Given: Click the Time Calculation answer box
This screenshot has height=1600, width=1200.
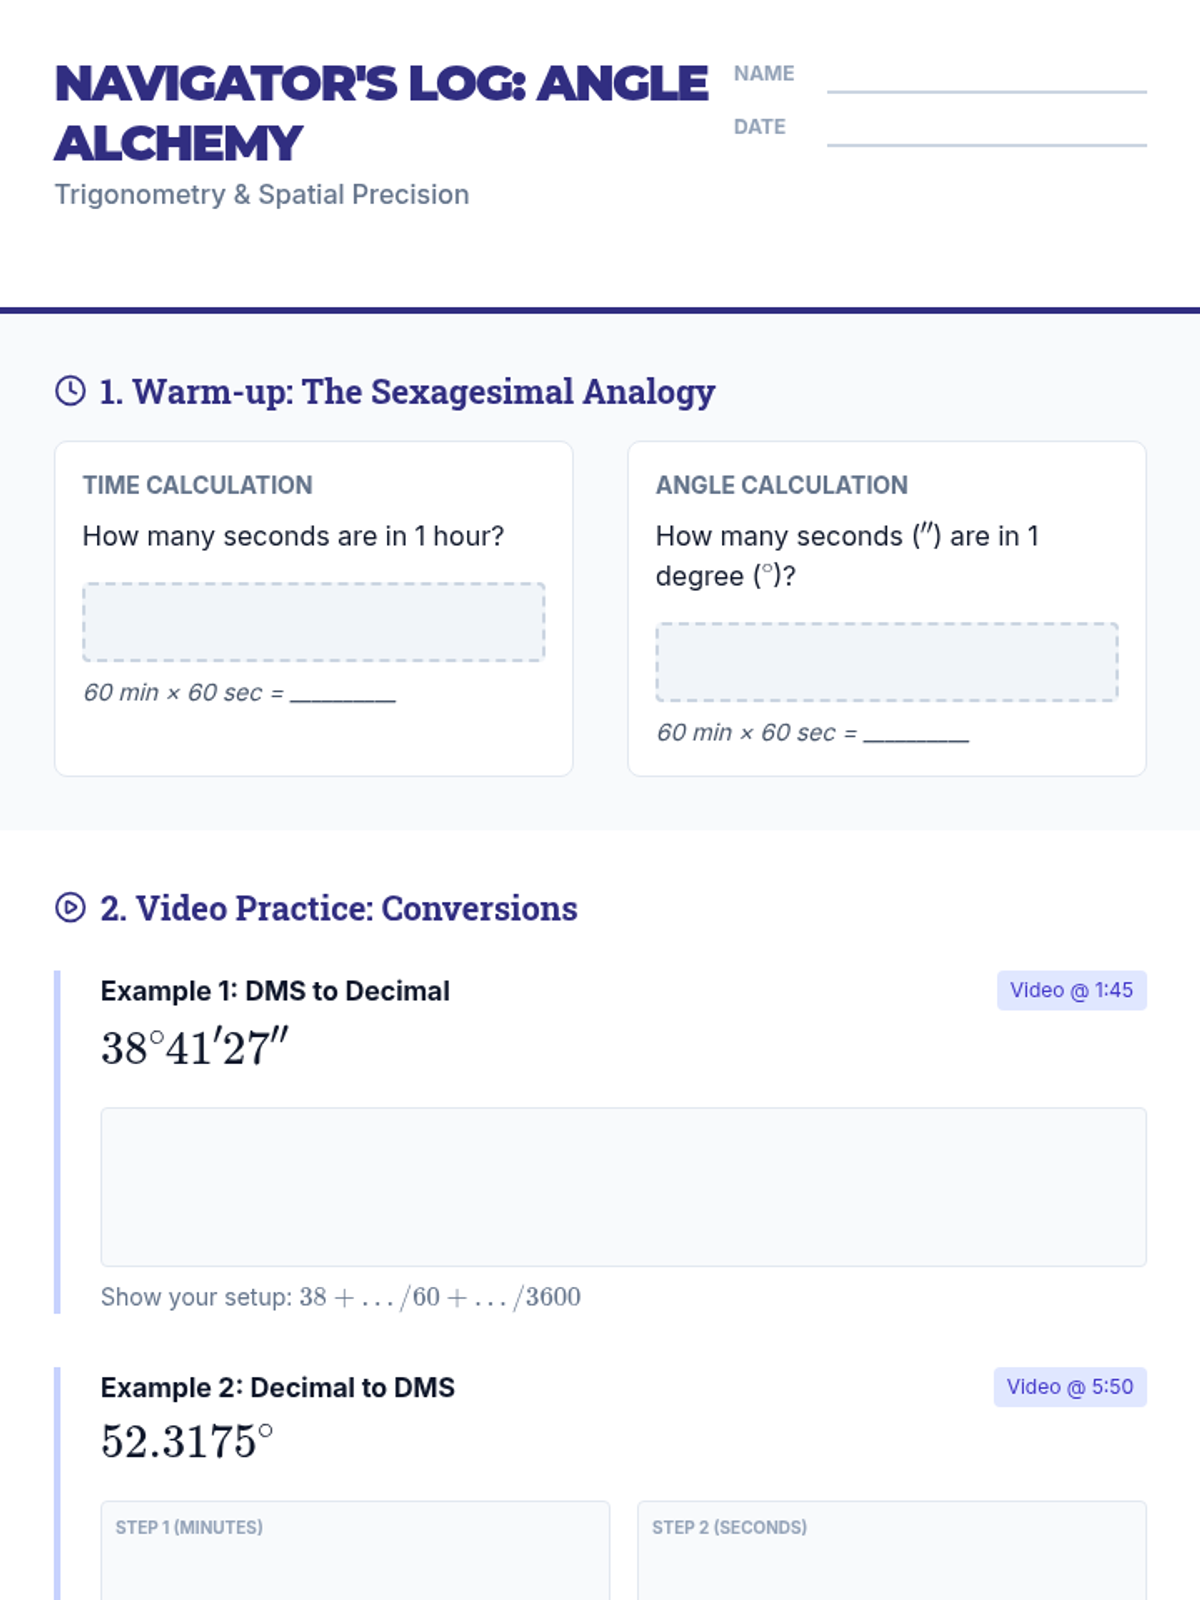Looking at the screenshot, I should 313,622.
